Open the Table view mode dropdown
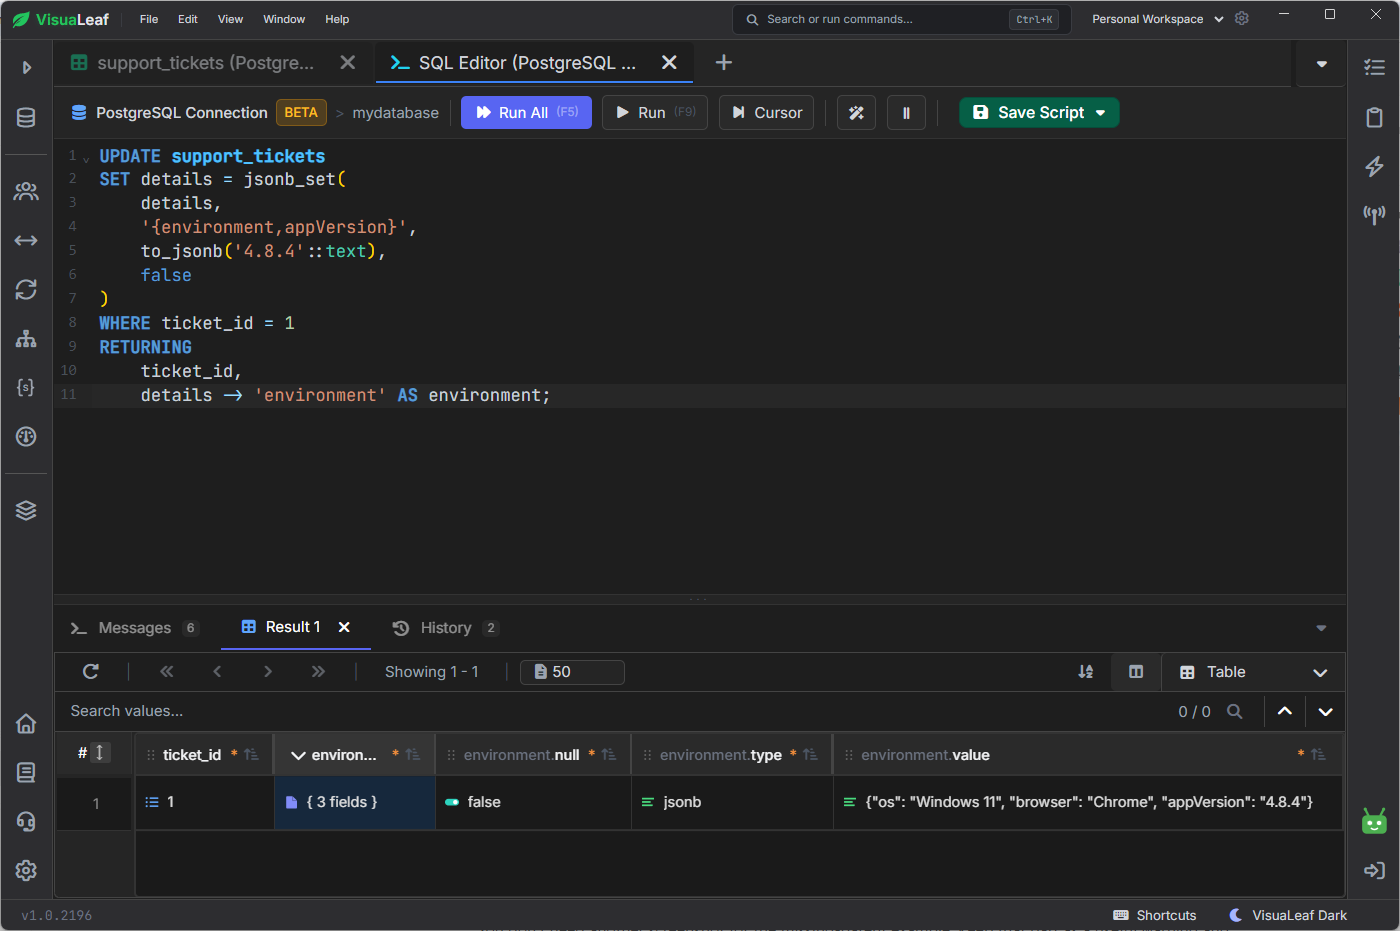This screenshot has width=1400, height=931. click(1253, 672)
